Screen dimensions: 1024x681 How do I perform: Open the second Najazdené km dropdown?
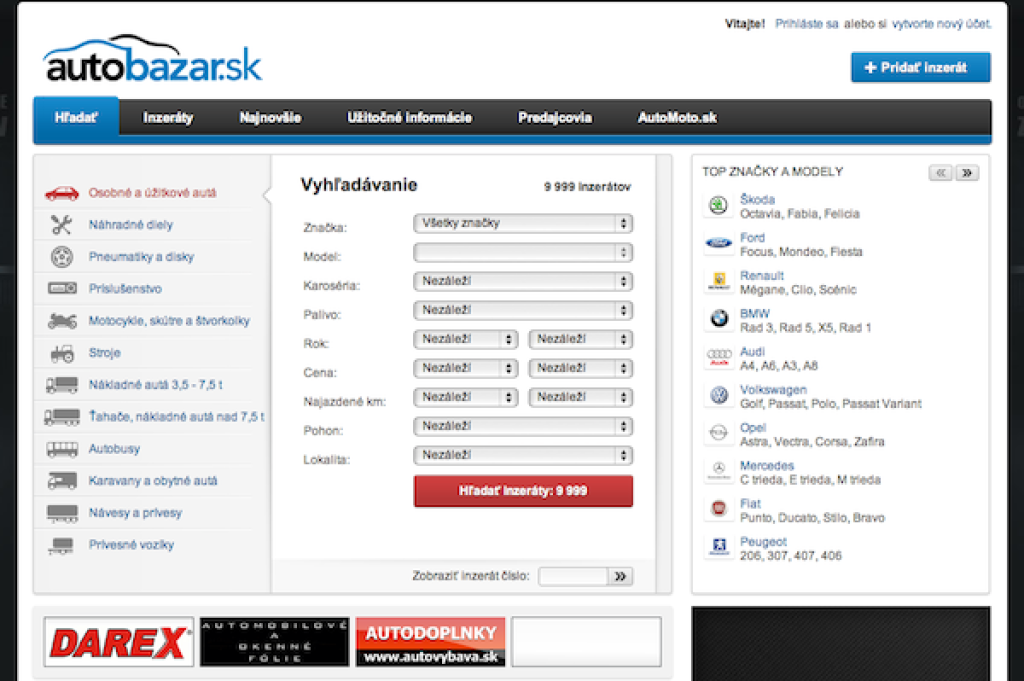click(581, 397)
